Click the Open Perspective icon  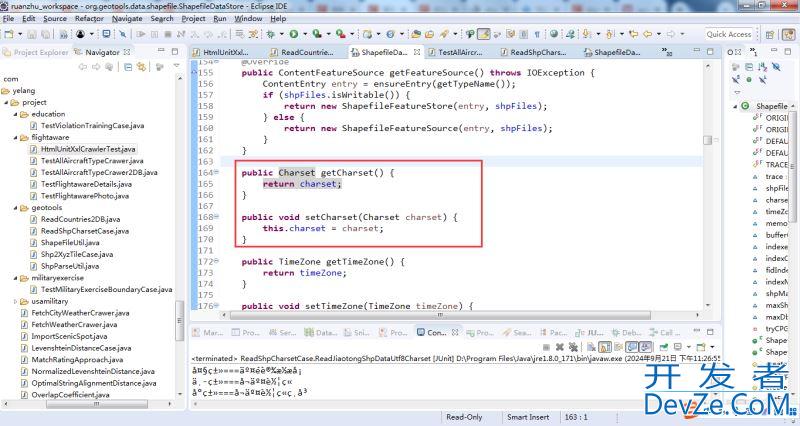[x=770, y=35]
